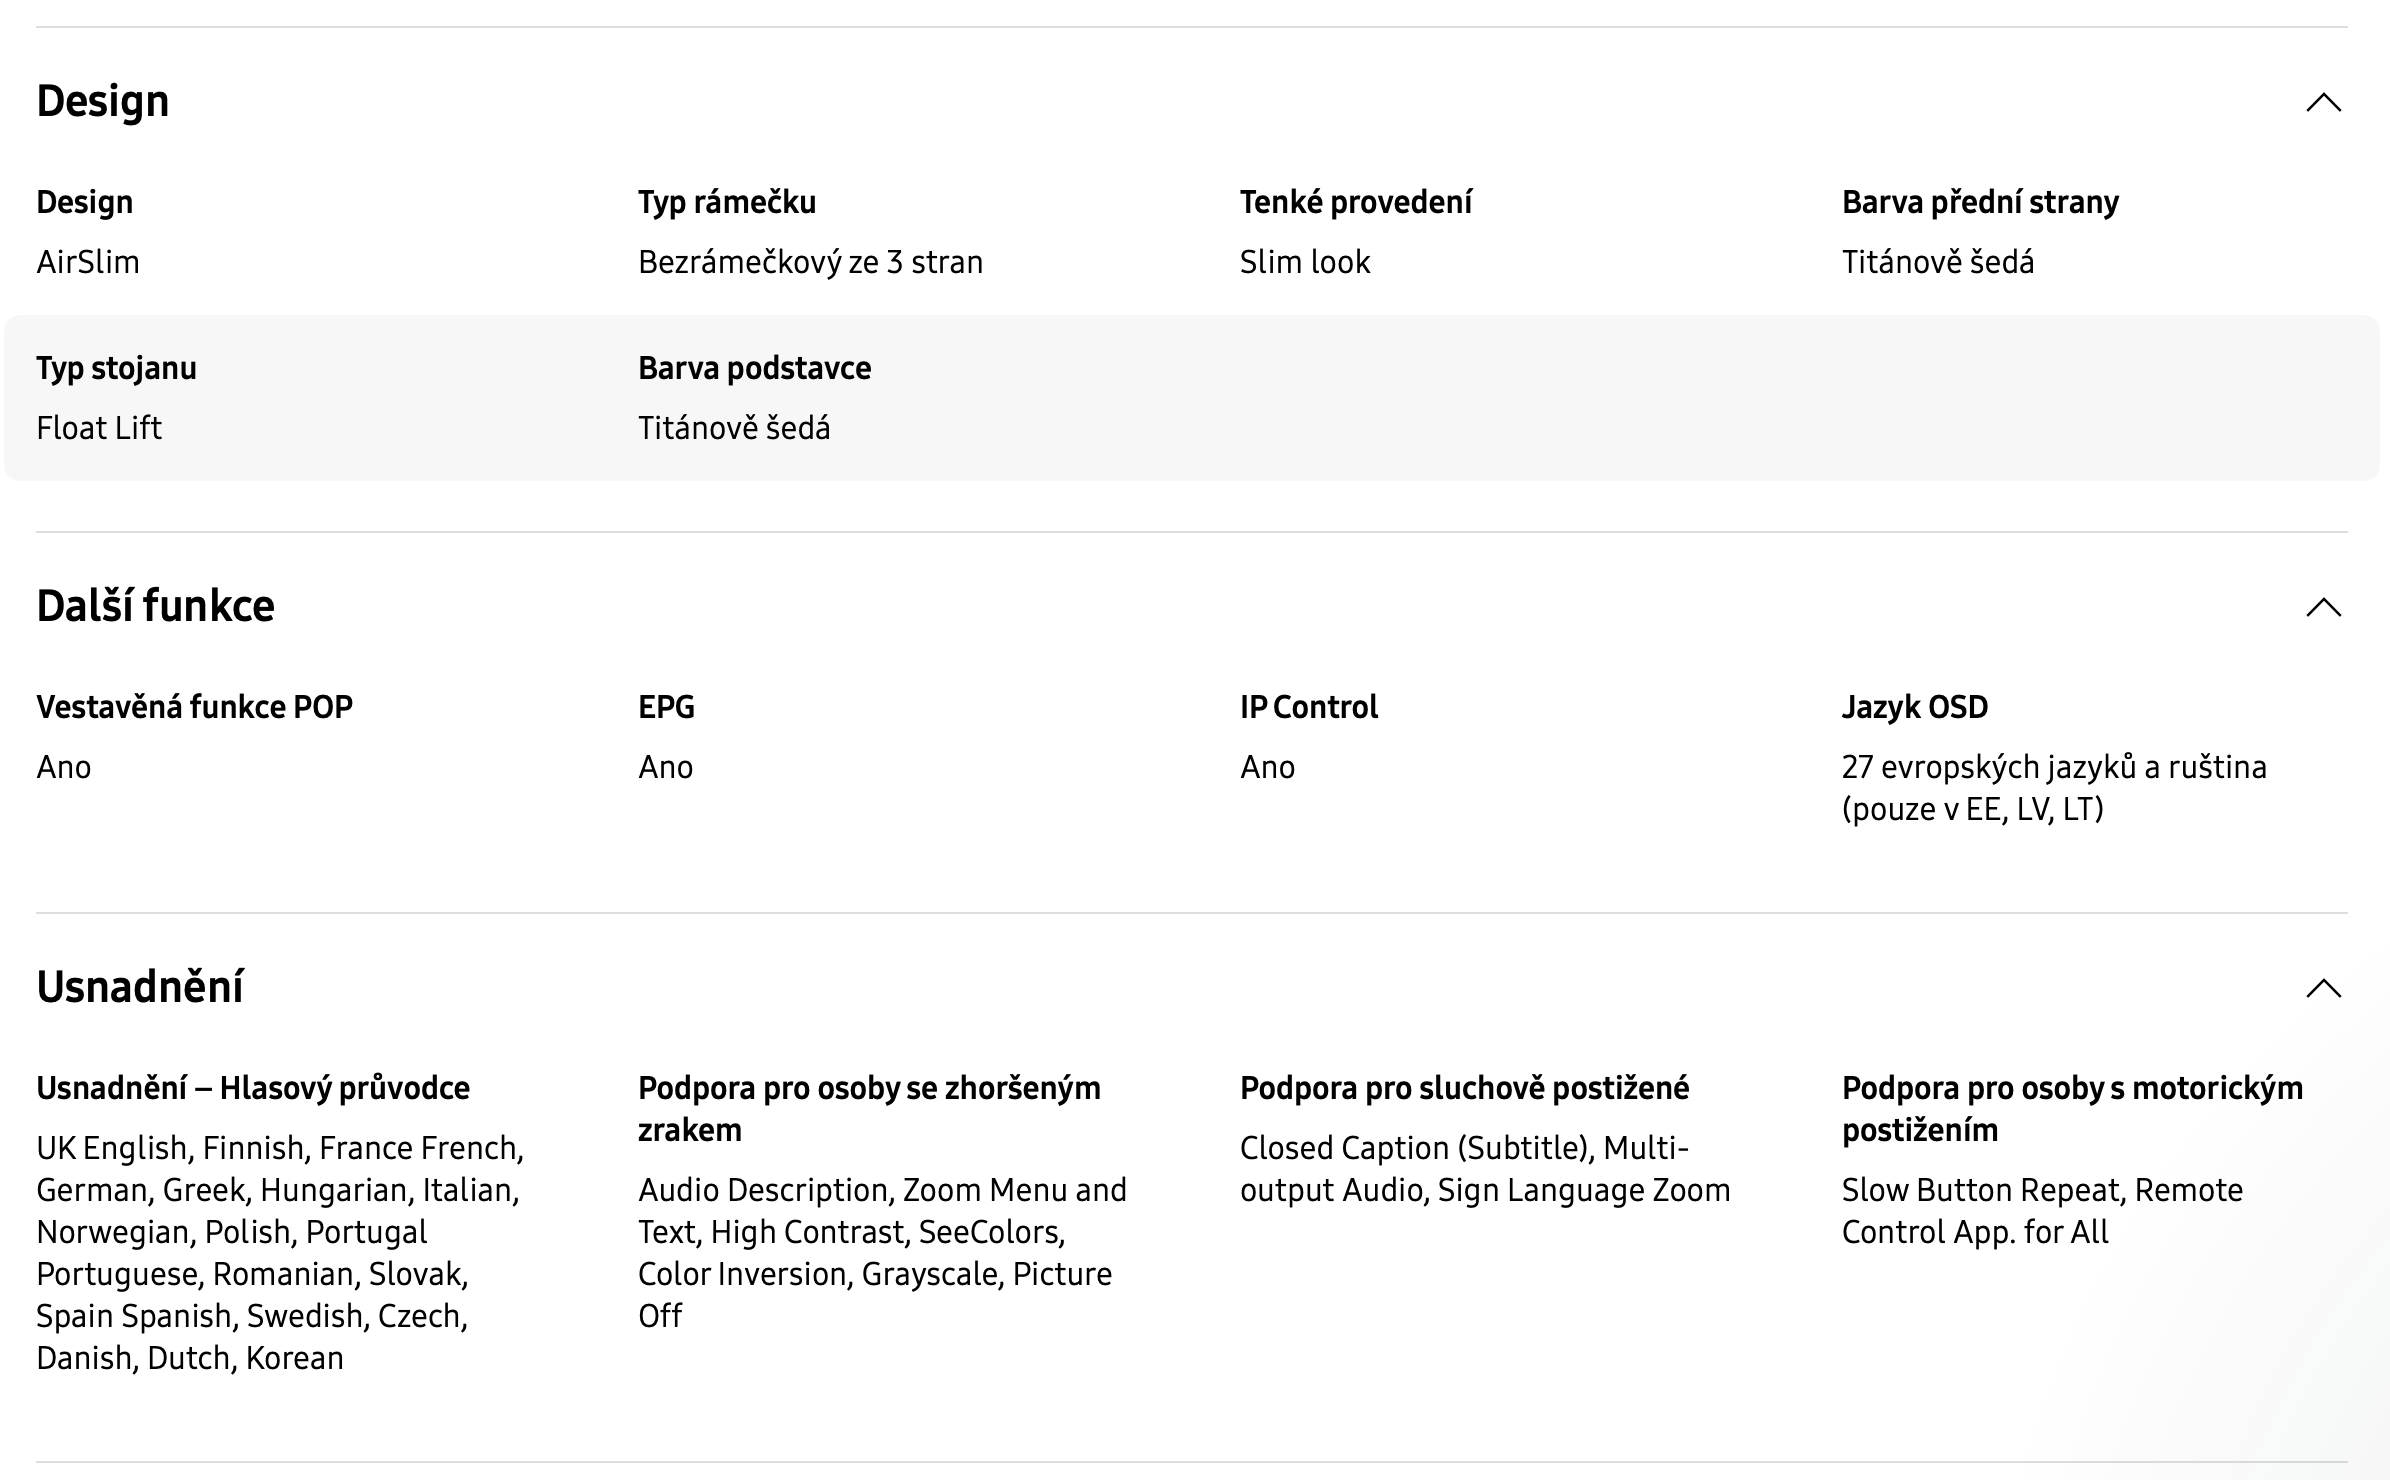2390x1480 pixels.
Task: Click the Barva podstavce label
Action: 755,368
